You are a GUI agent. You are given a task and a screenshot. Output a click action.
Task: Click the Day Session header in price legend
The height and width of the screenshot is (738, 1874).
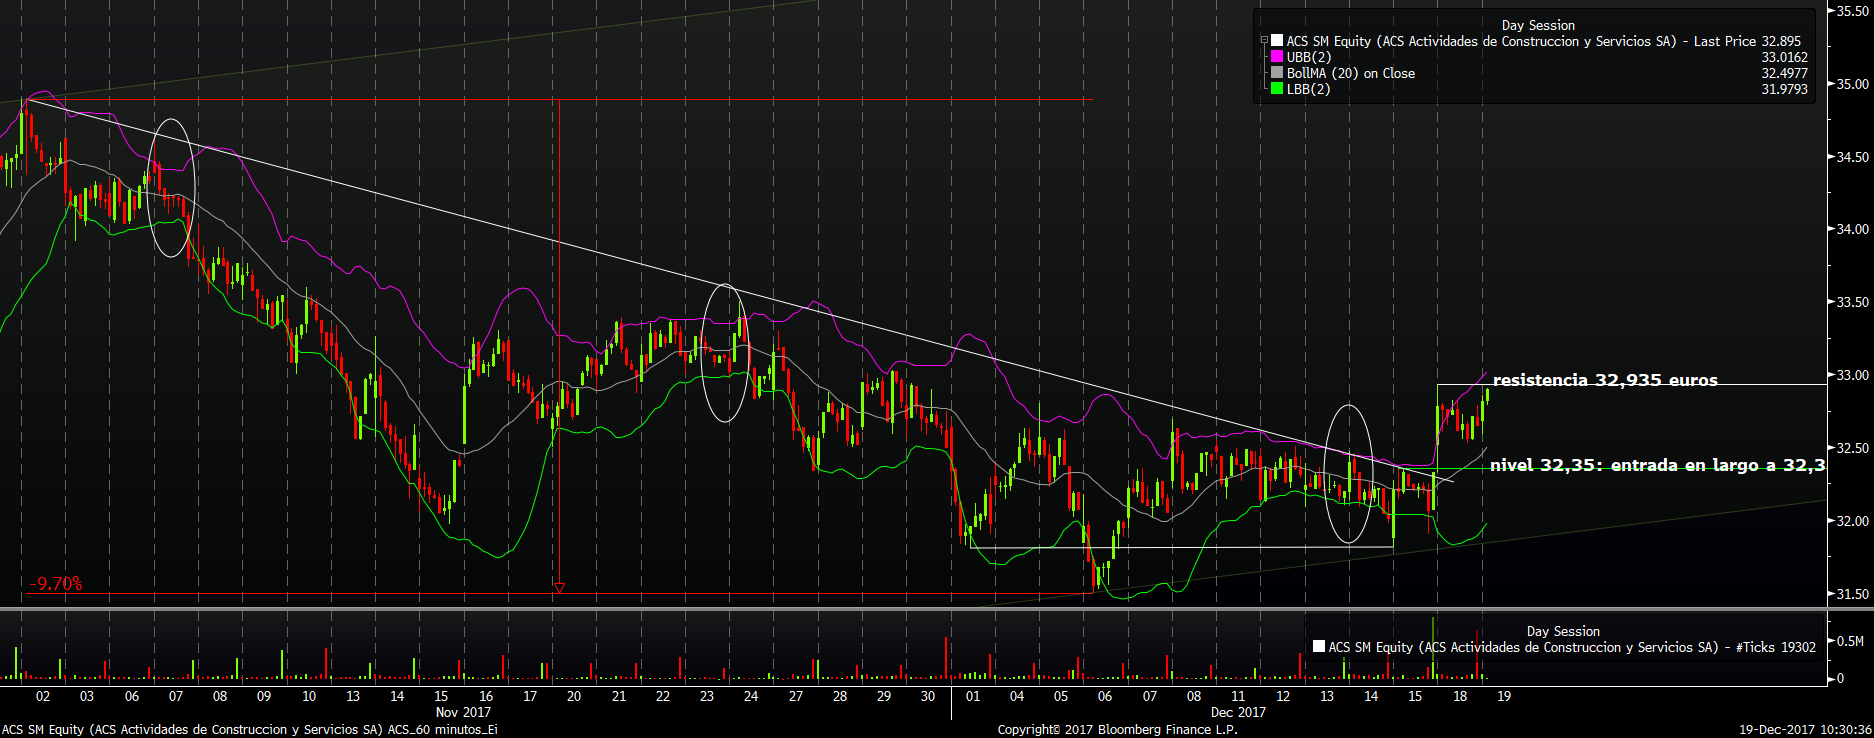pyautogui.click(x=1537, y=25)
